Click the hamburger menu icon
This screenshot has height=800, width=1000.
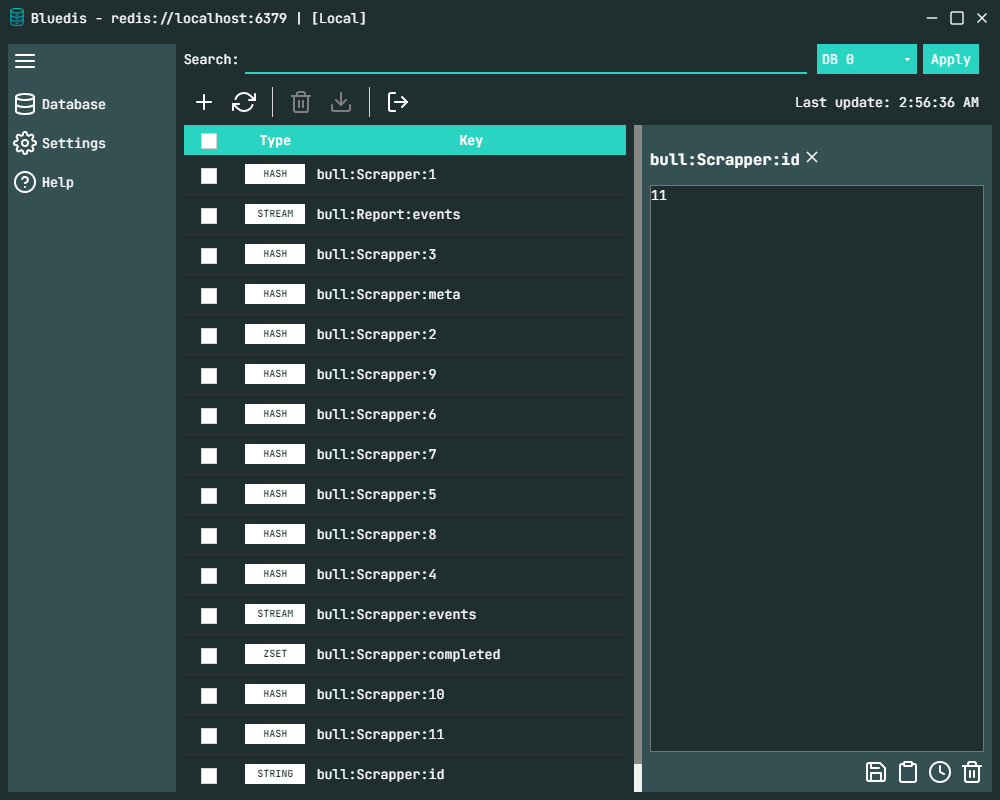point(25,61)
